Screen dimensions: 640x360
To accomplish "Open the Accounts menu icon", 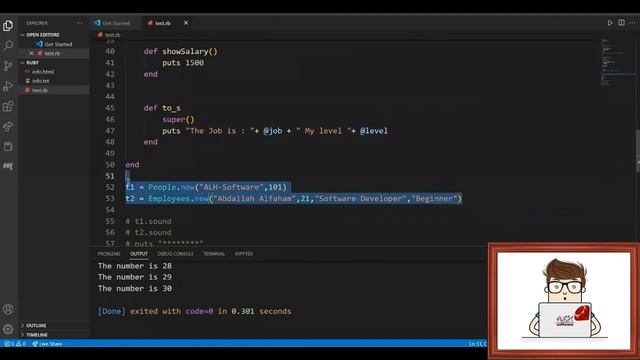I will [x=8, y=309].
